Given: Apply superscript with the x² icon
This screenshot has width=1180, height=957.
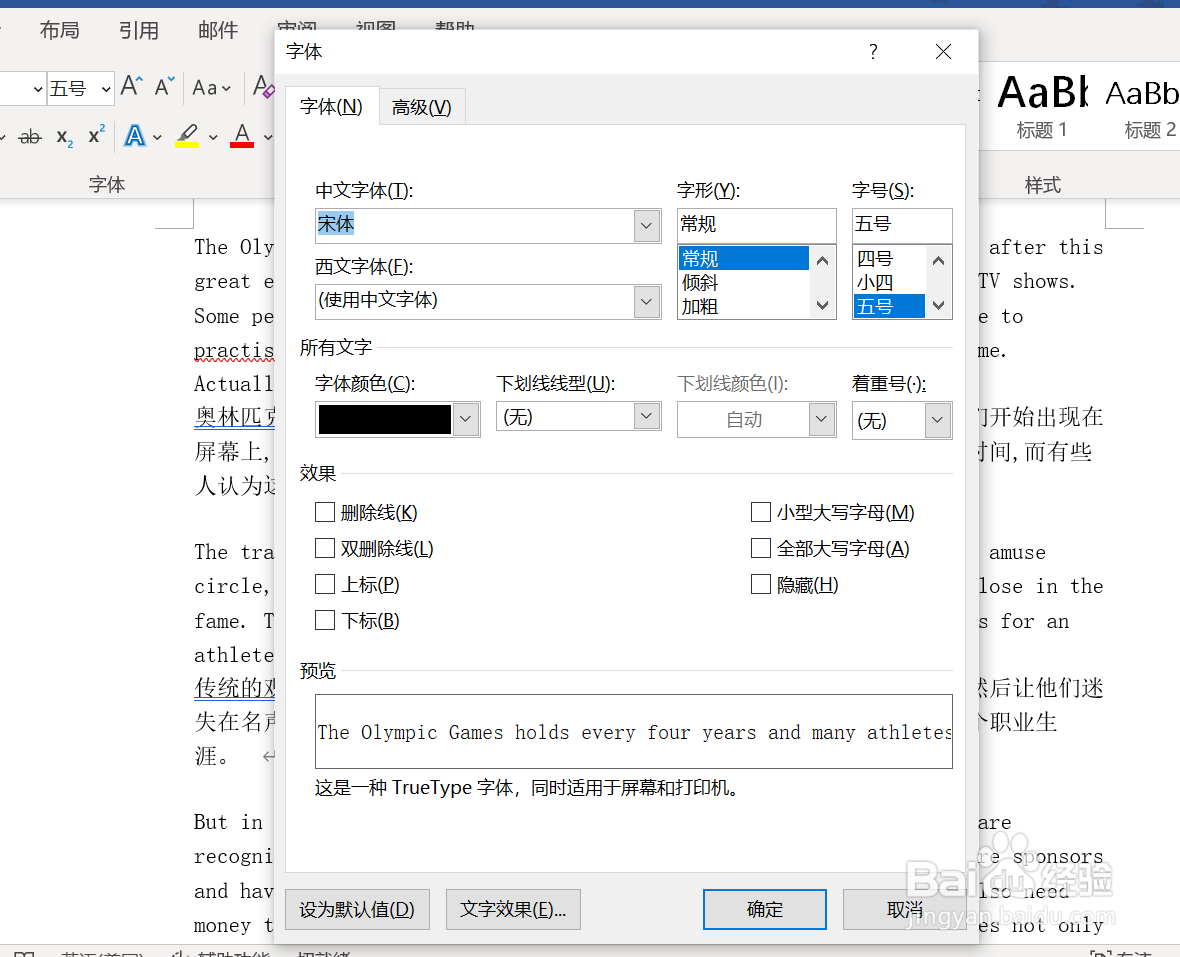Looking at the screenshot, I should click(x=96, y=135).
